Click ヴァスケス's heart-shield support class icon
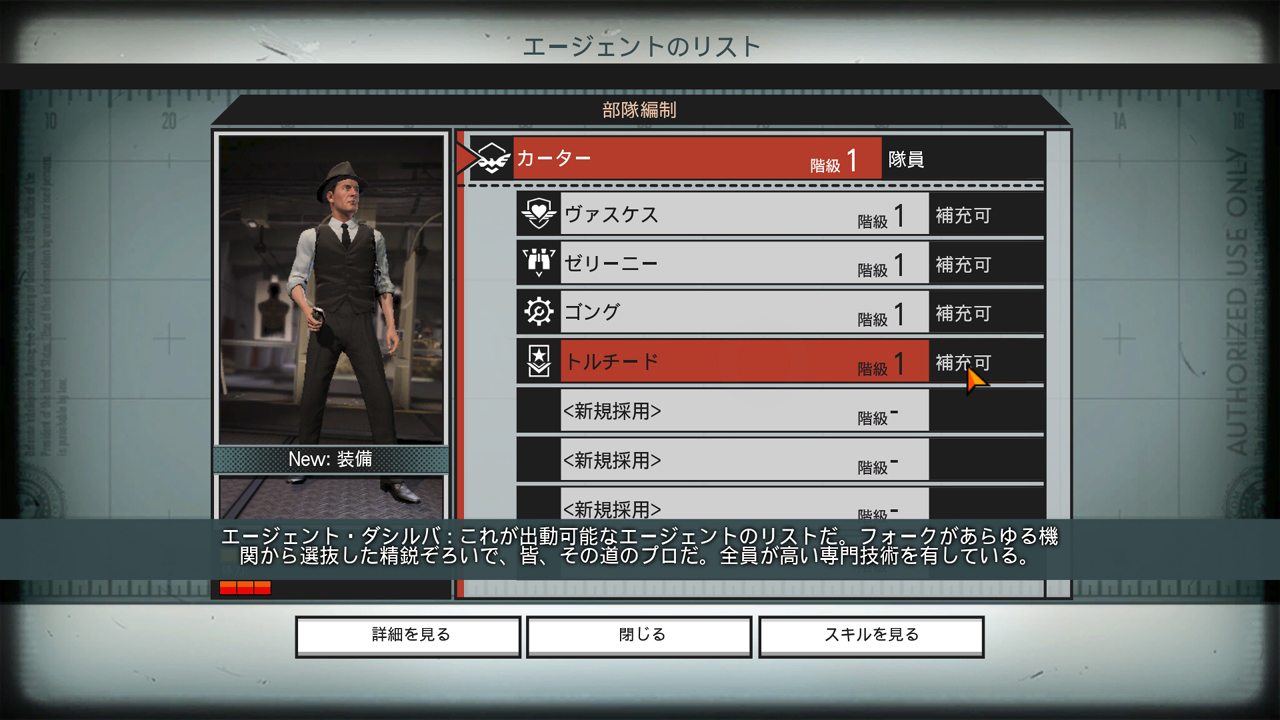This screenshot has height=720, width=1280. [x=538, y=214]
